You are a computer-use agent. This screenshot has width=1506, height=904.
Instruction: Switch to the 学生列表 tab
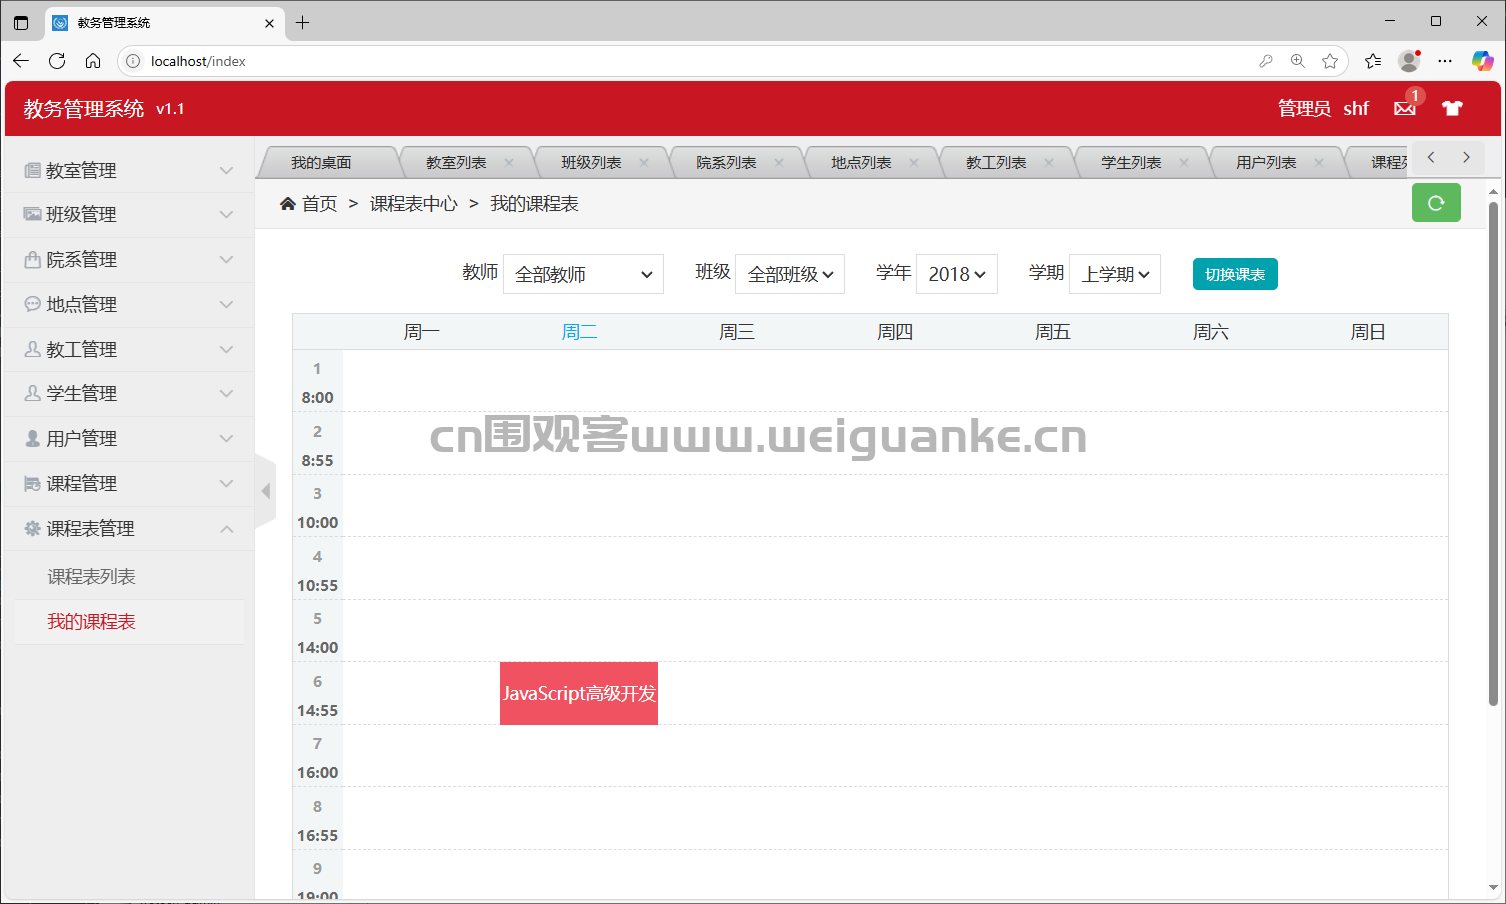(x=1130, y=162)
